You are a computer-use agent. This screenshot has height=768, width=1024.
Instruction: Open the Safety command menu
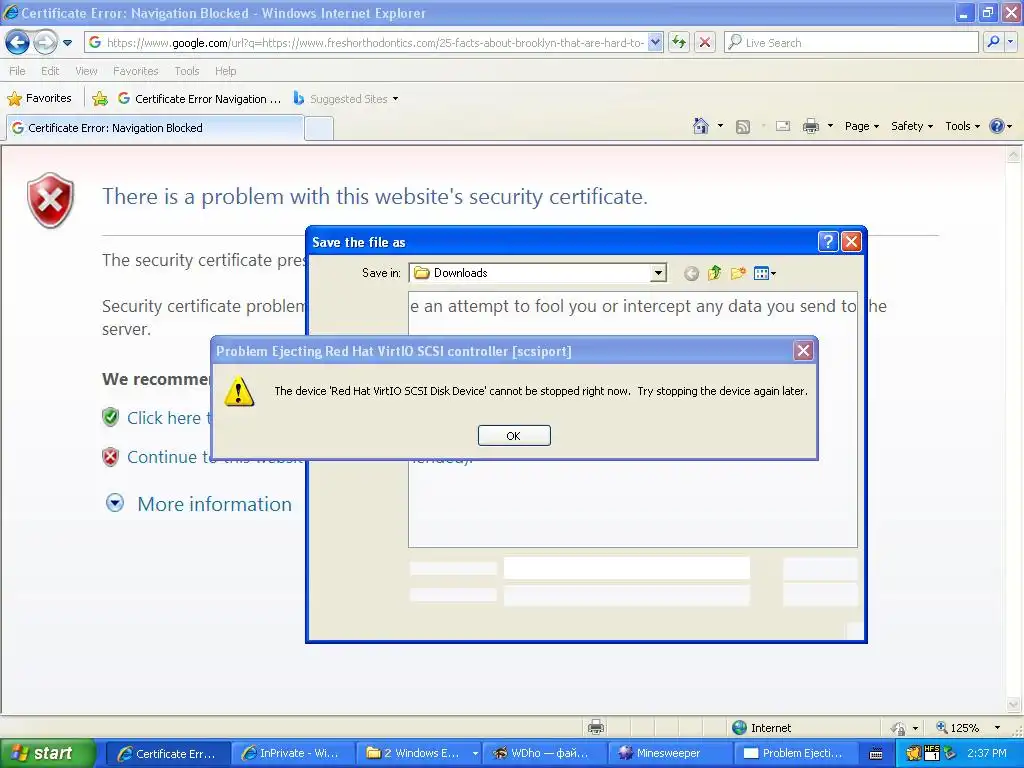click(912, 126)
